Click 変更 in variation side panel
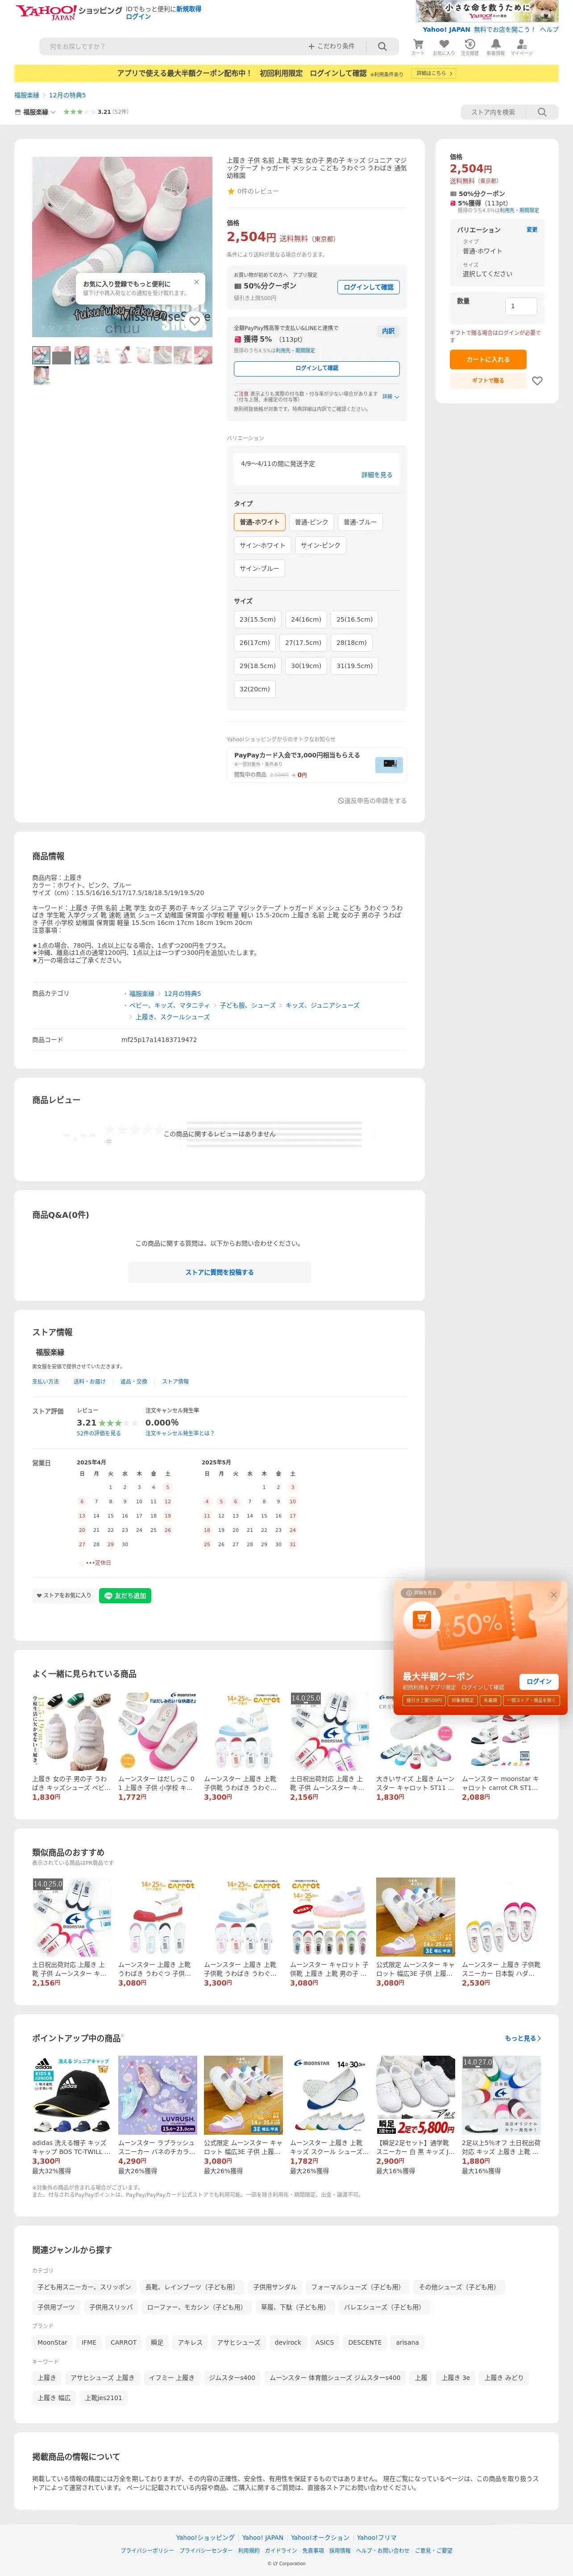 [x=531, y=230]
